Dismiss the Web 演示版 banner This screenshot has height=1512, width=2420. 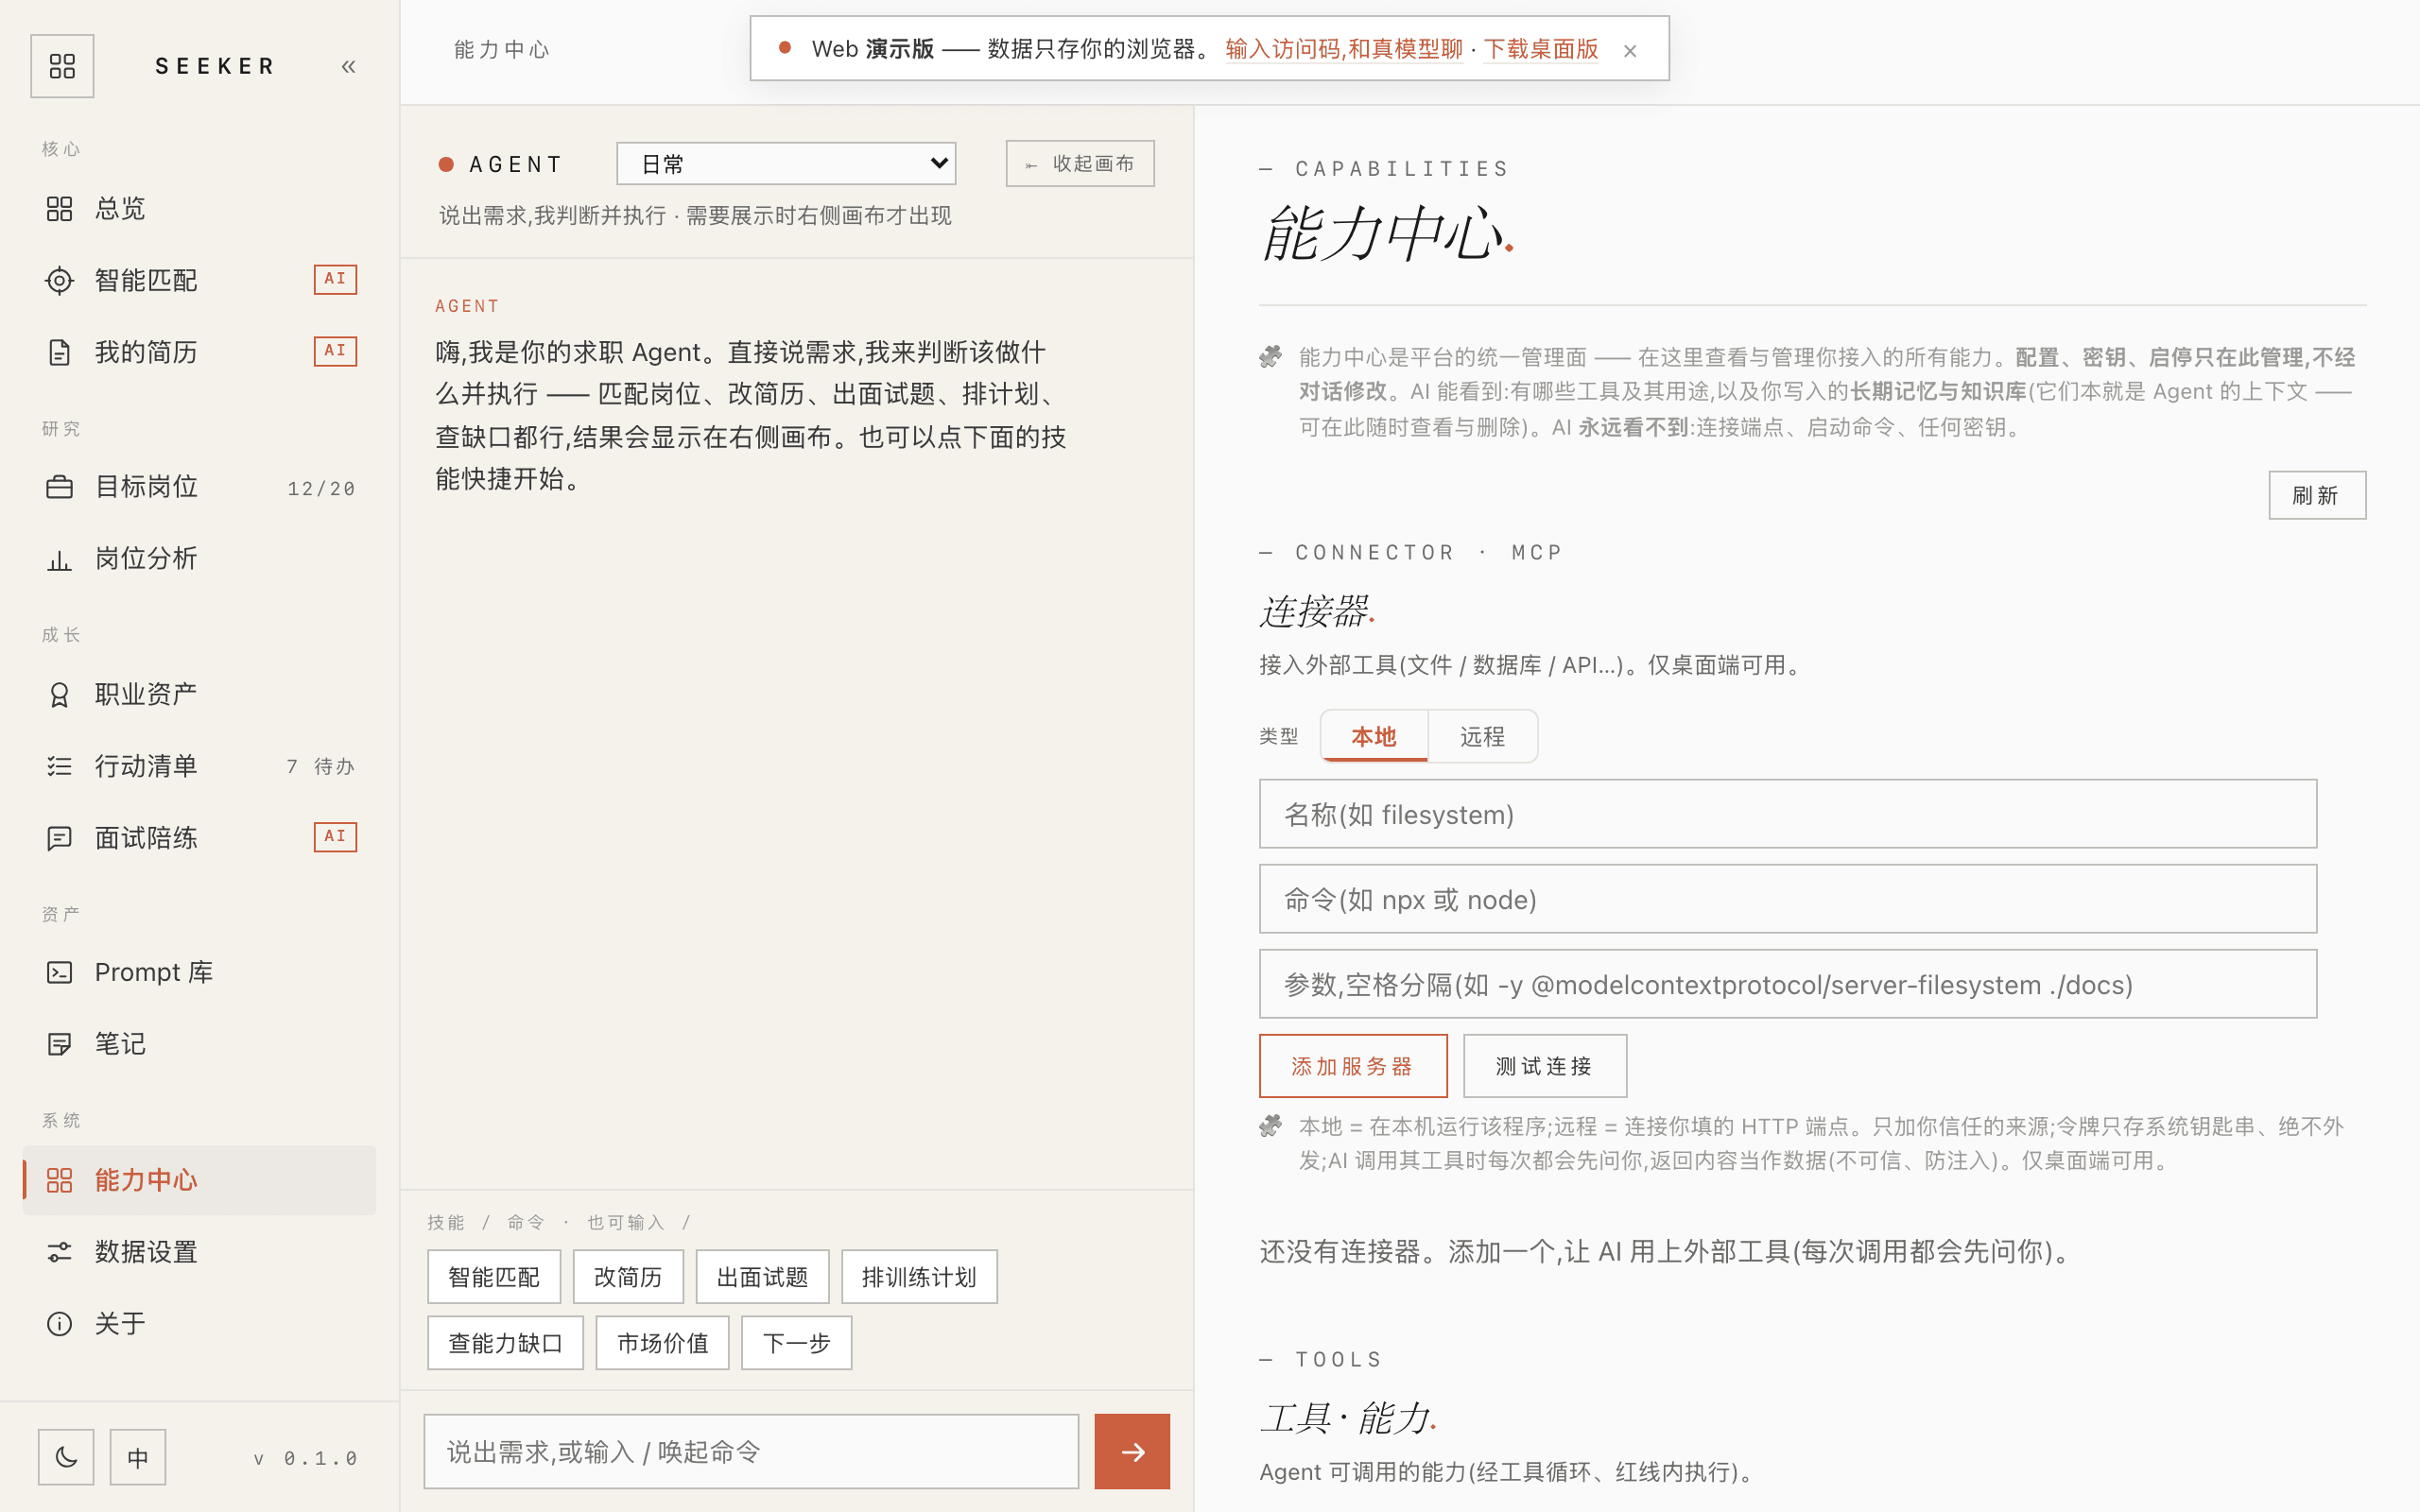click(x=1630, y=50)
